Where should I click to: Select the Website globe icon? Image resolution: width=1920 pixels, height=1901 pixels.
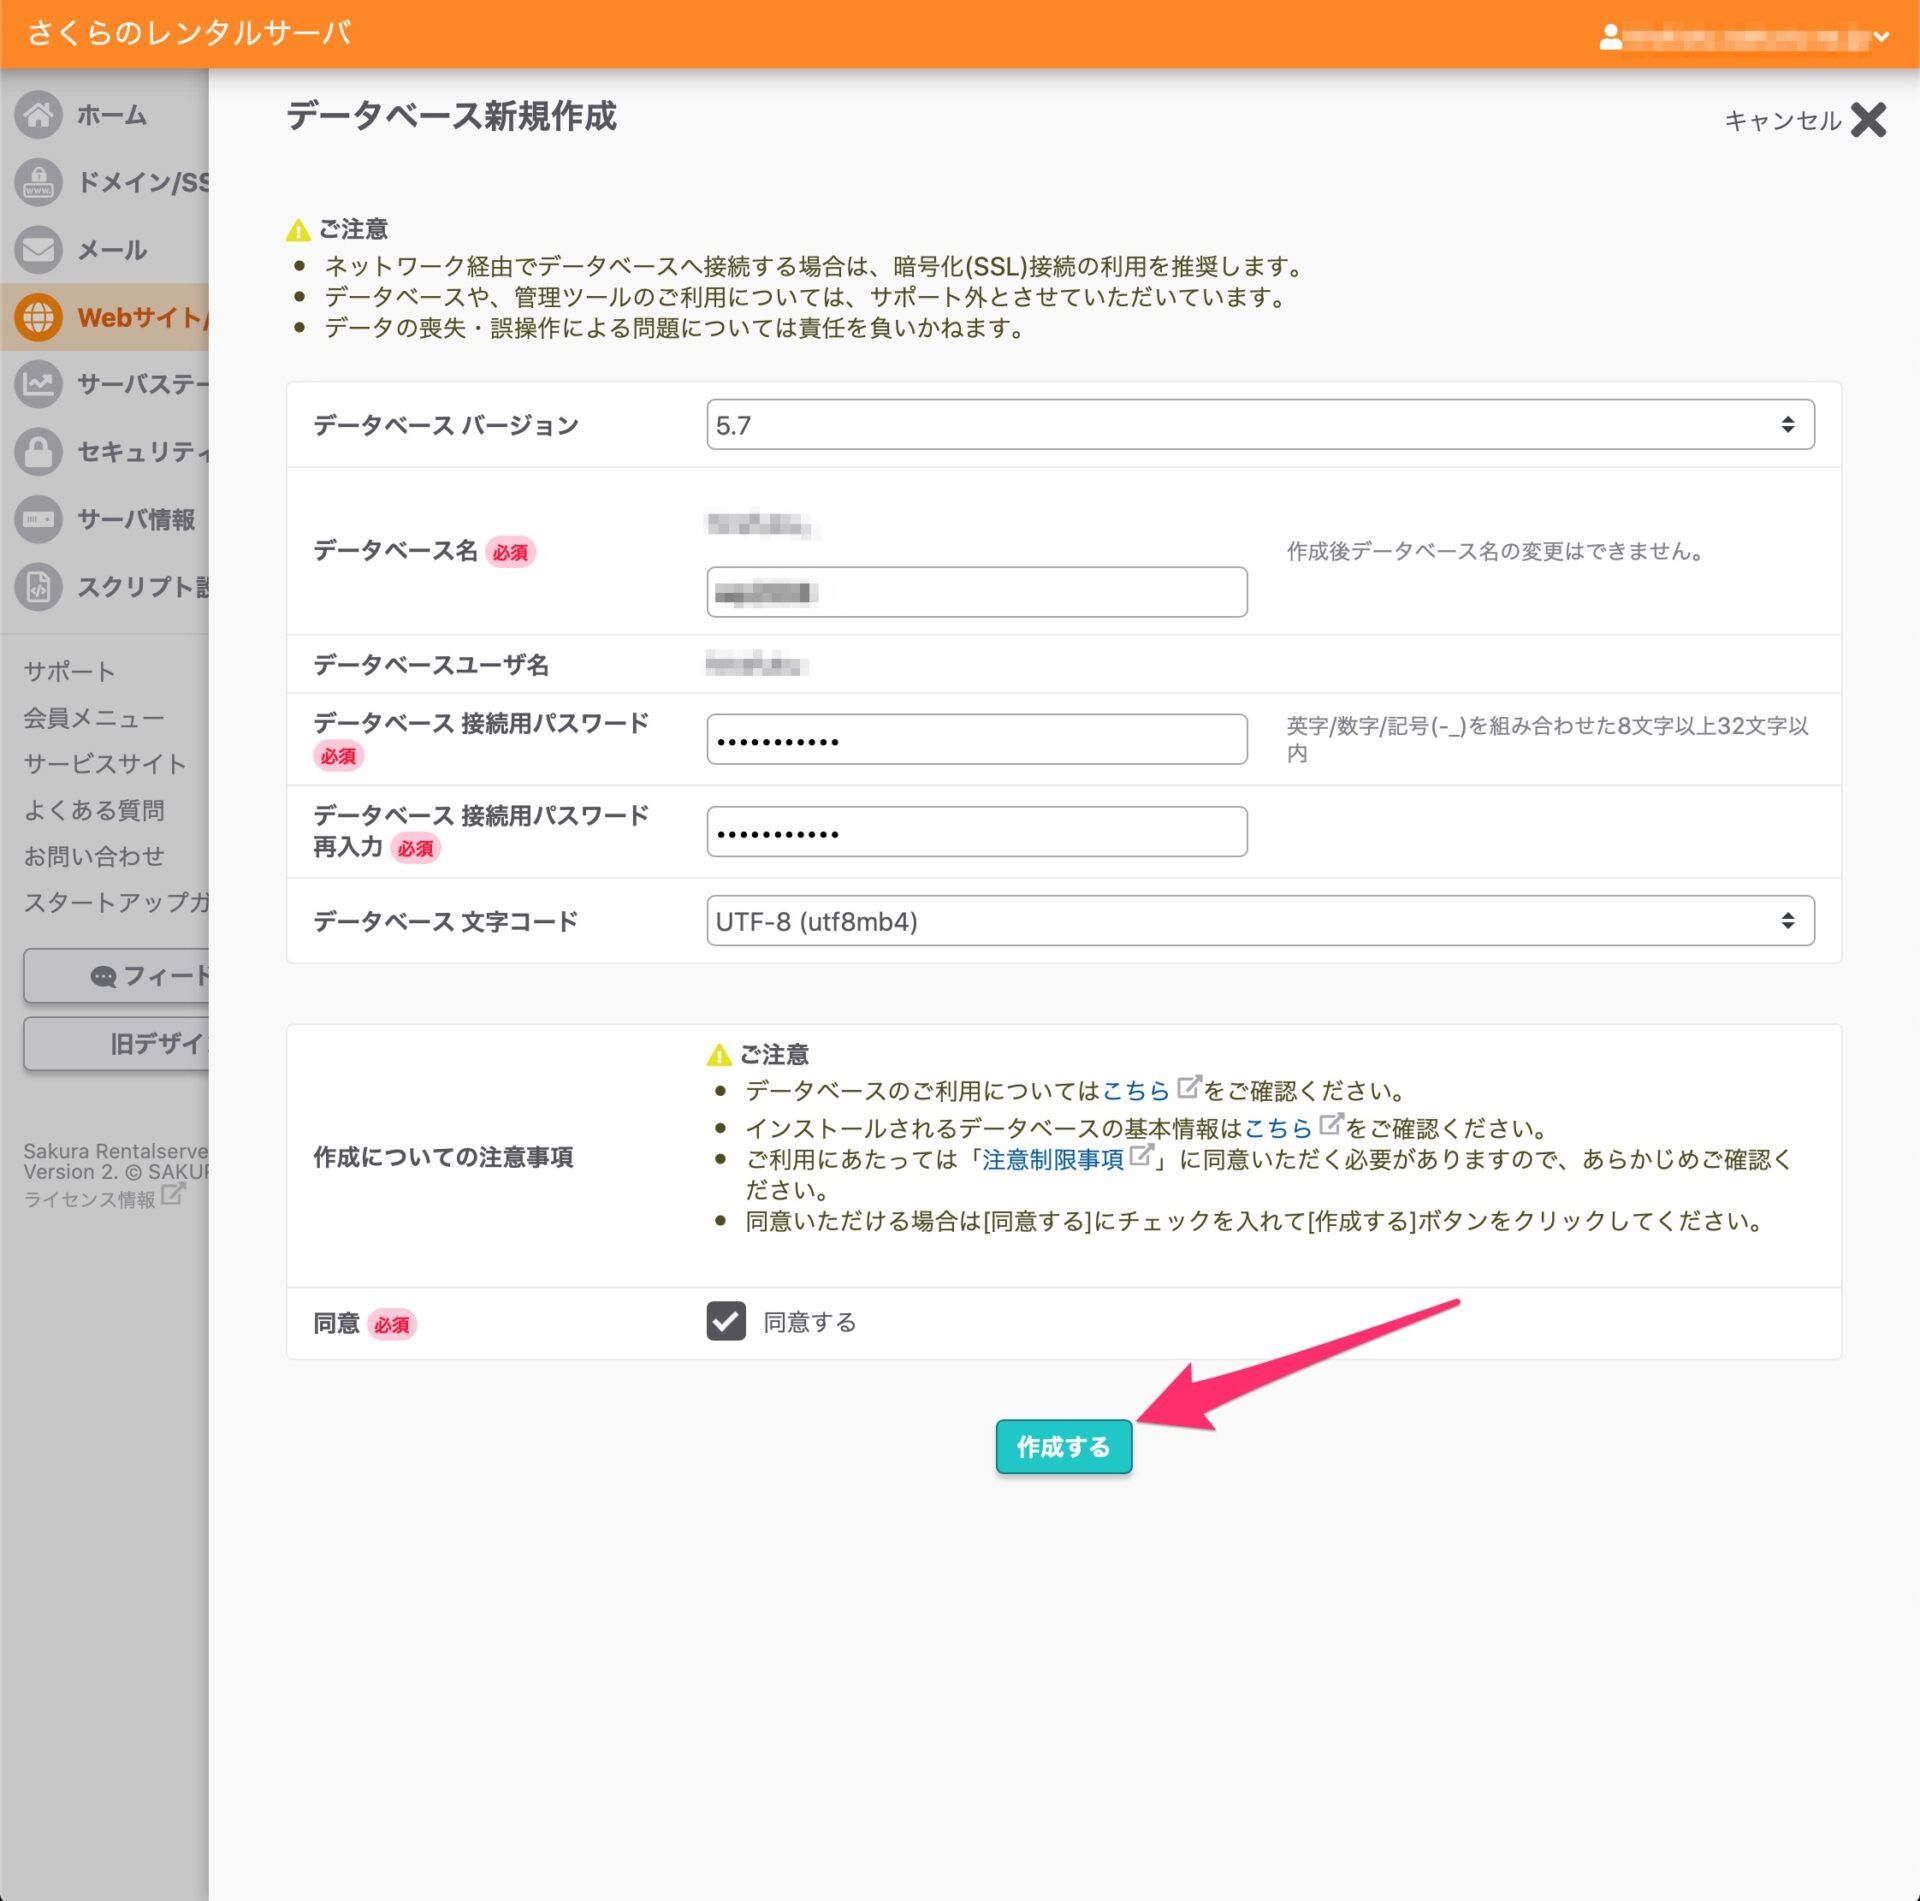[x=38, y=317]
